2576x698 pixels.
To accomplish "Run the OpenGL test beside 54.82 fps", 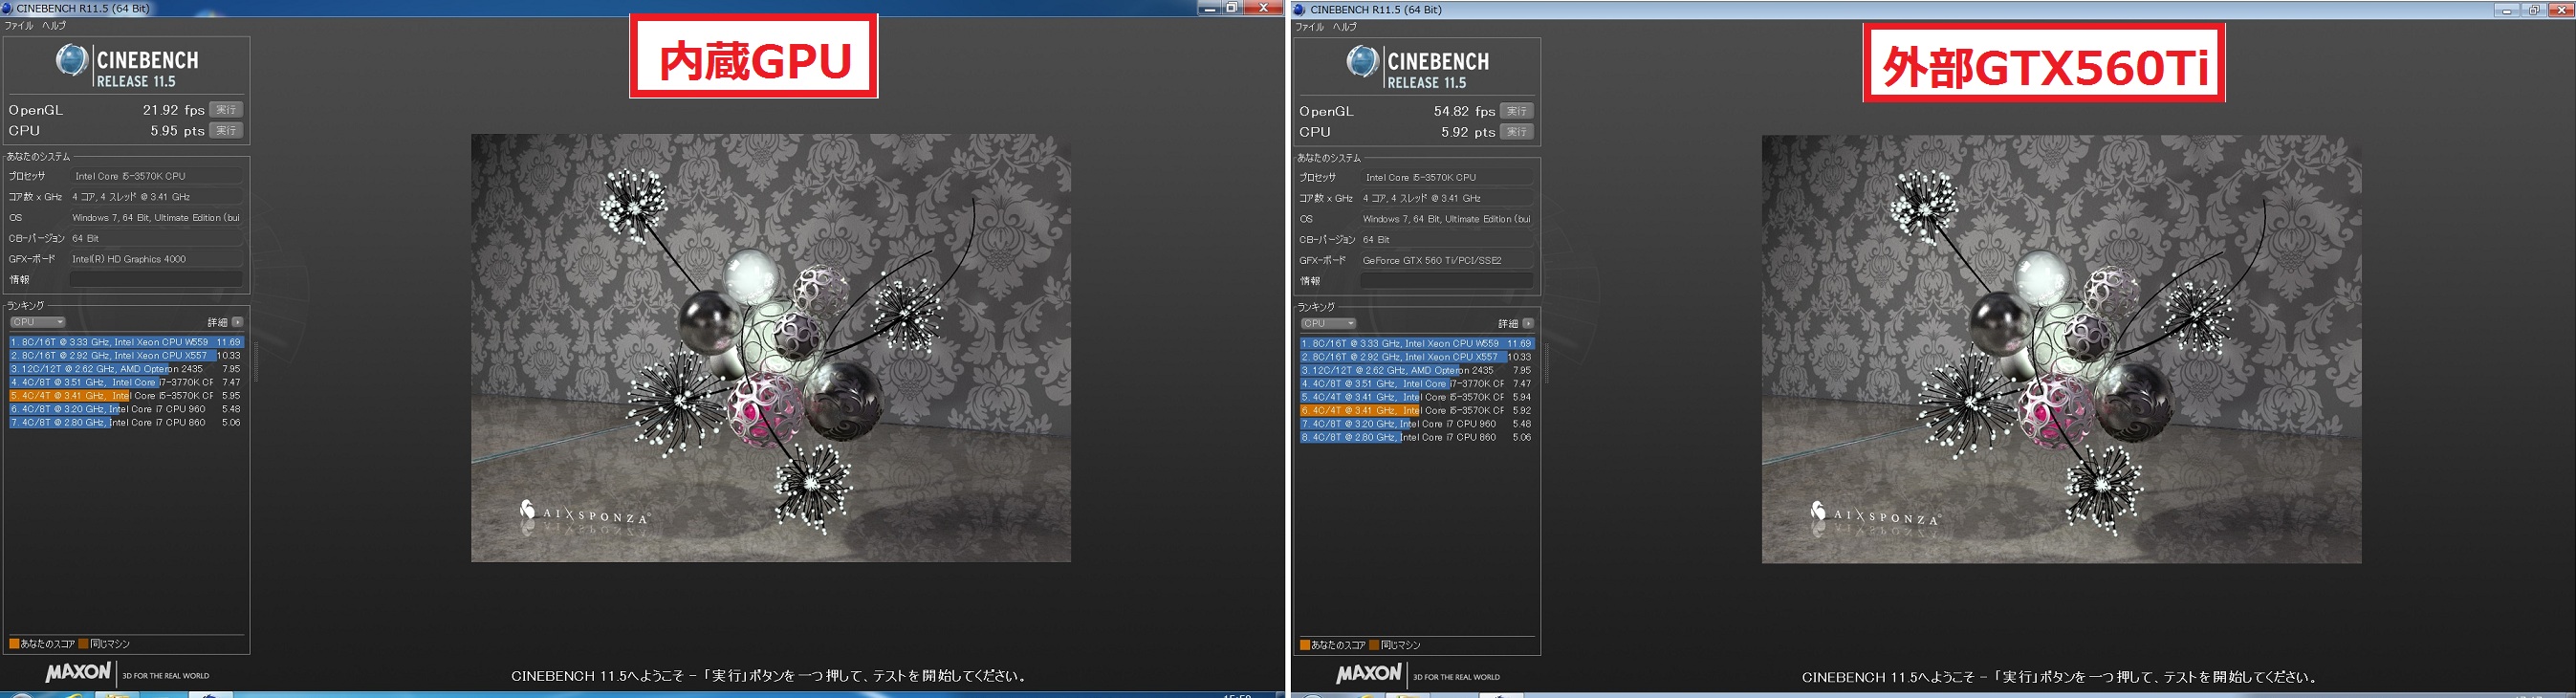I will 1517,111.
